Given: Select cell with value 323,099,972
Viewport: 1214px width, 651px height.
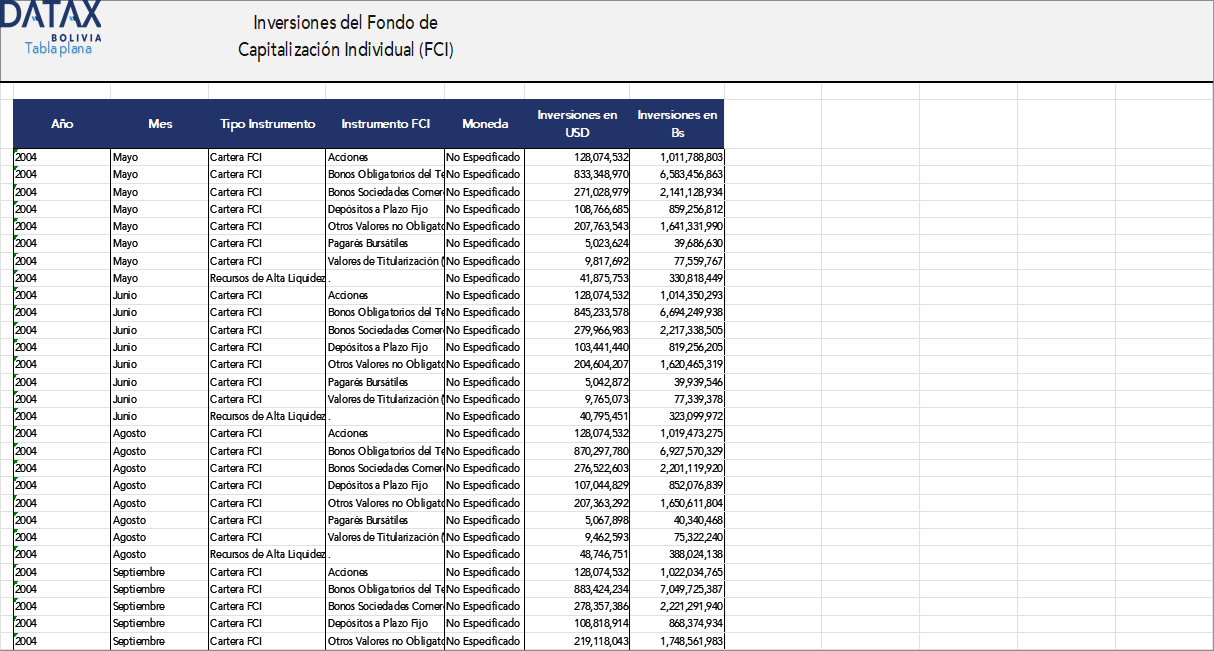Looking at the screenshot, I should (x=678, y=416).
